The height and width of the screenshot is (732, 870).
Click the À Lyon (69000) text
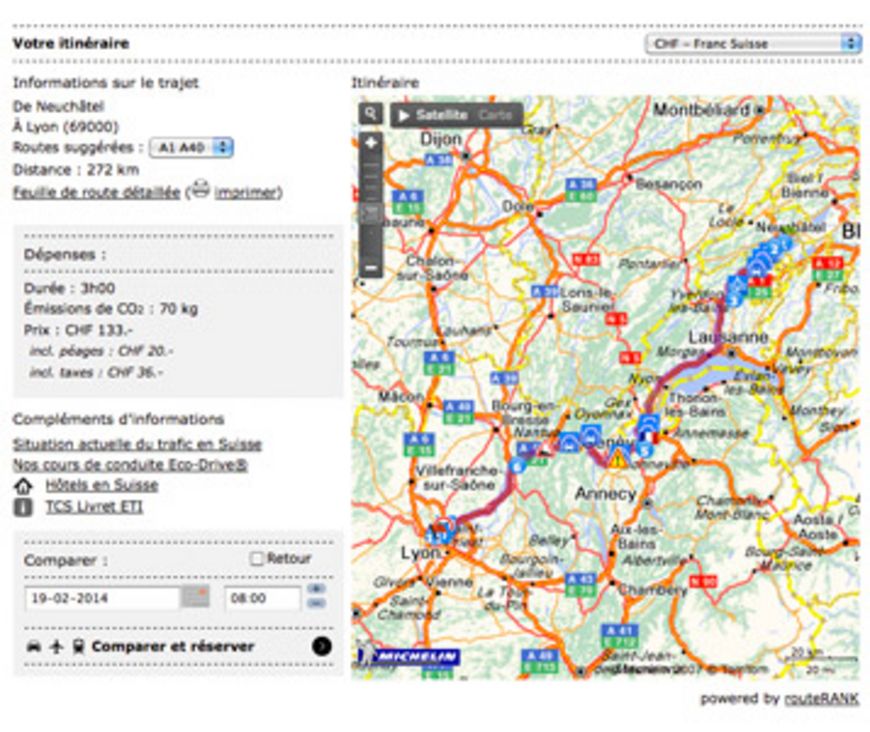[65, 127]
